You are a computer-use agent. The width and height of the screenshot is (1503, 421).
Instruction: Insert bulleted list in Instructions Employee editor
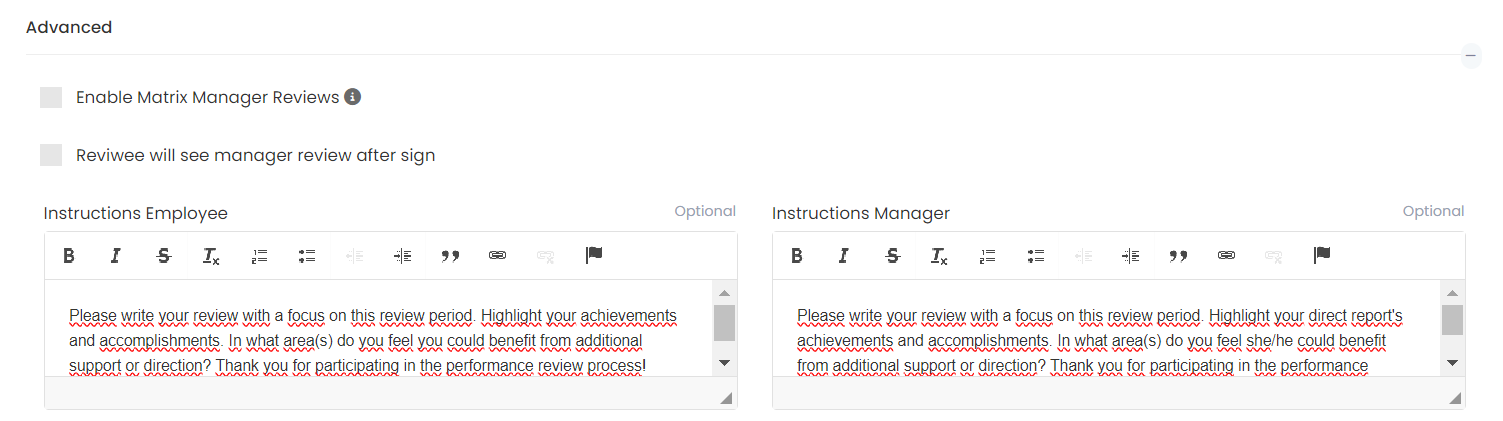[307, 256]
